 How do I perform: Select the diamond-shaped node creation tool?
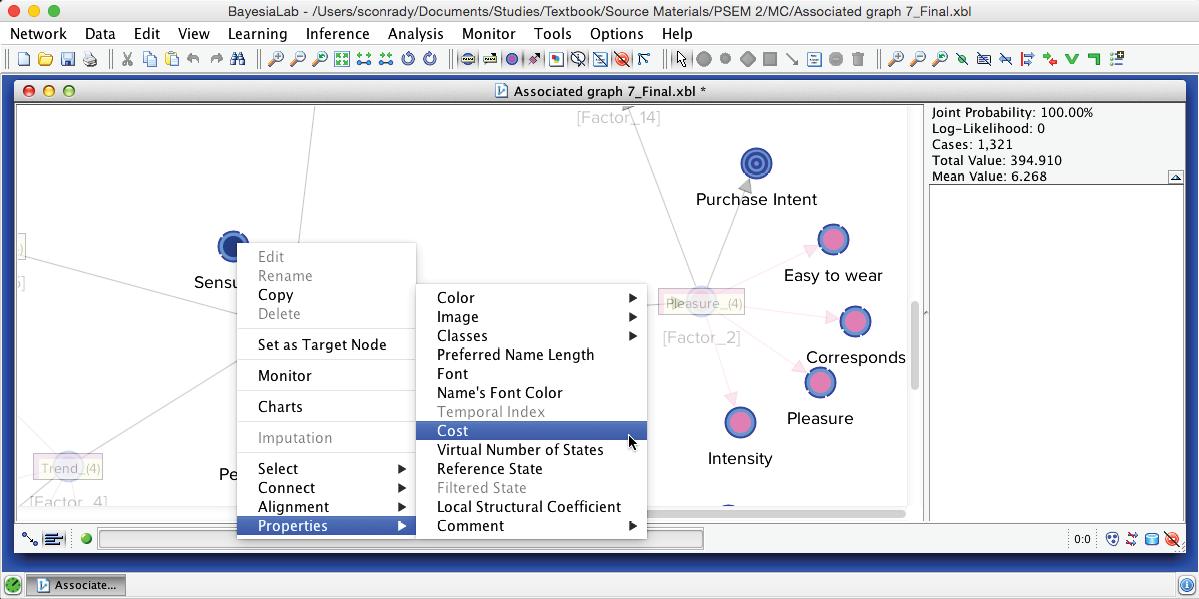coord(748,59)
